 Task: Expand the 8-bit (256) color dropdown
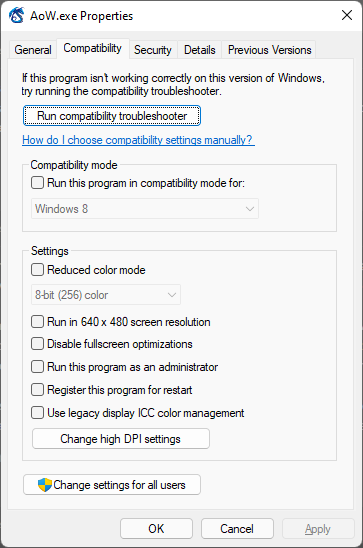pyautogui.click(x=106, y=295)
